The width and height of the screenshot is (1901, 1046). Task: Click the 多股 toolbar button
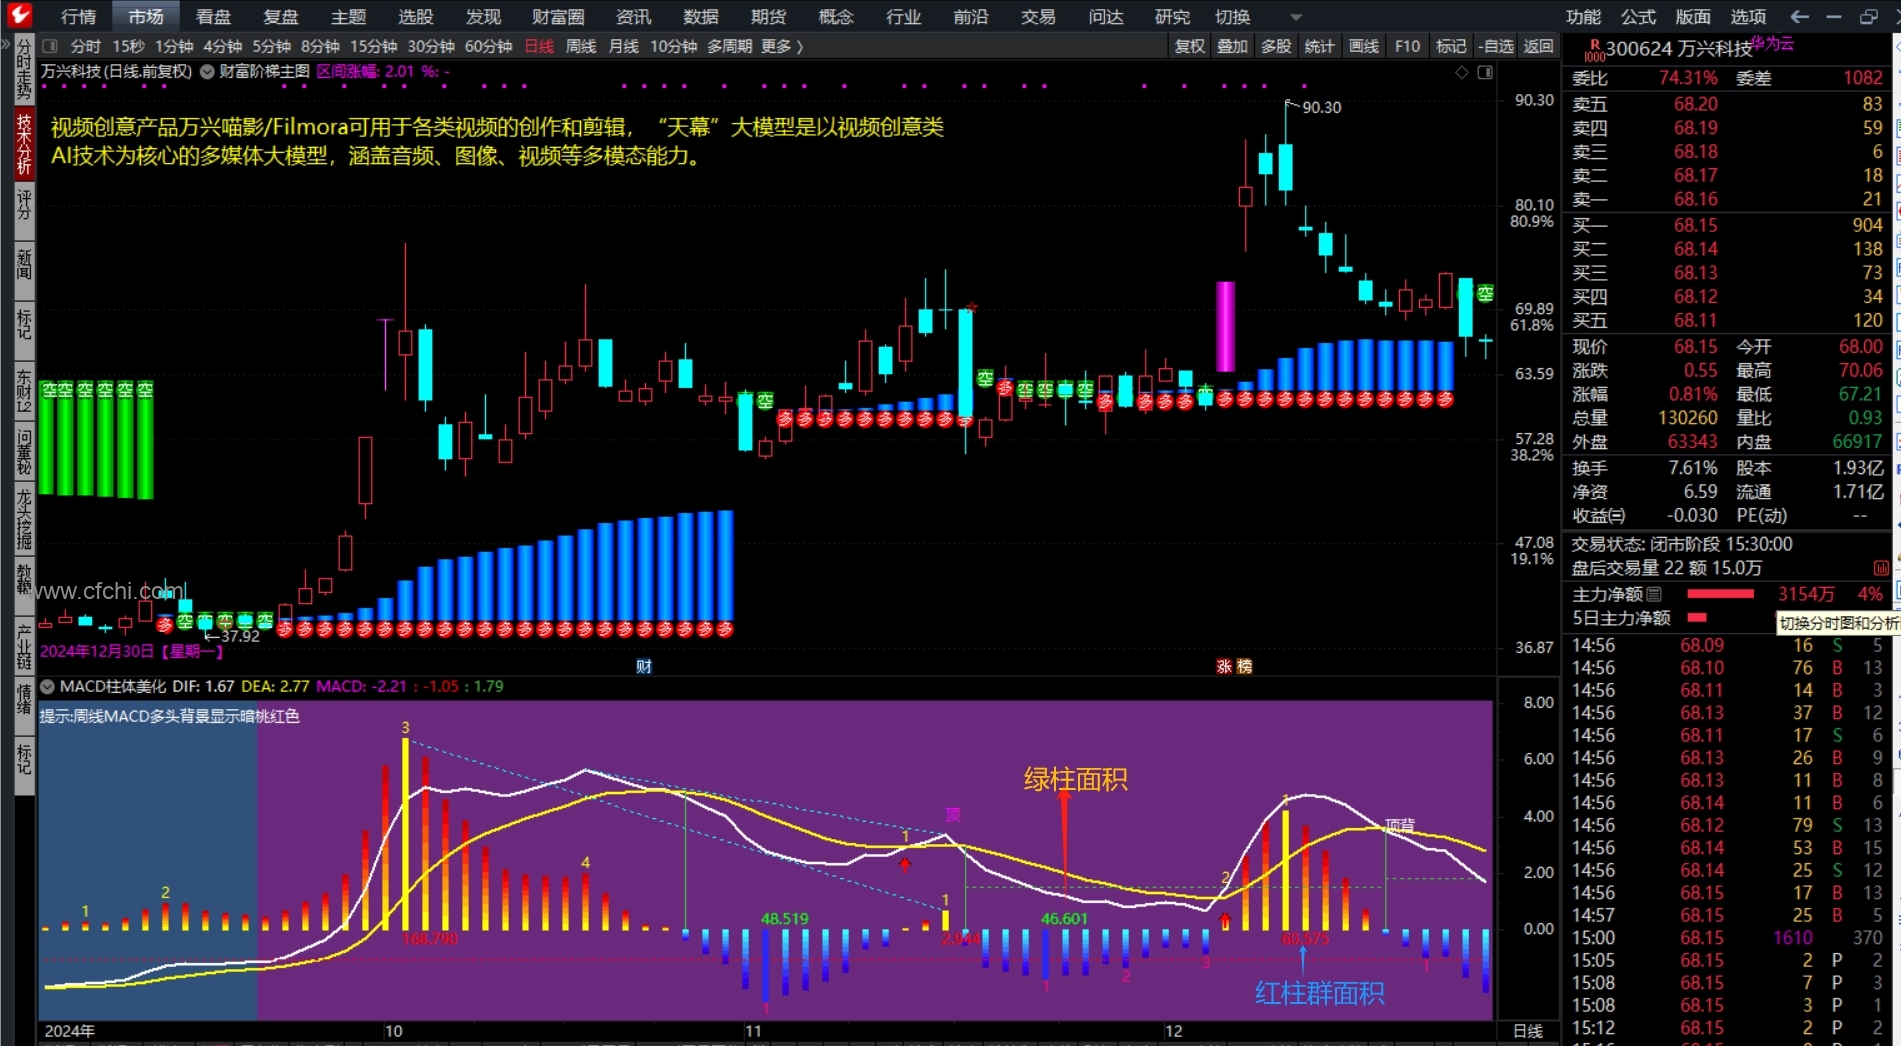(x=1276, y=46)
